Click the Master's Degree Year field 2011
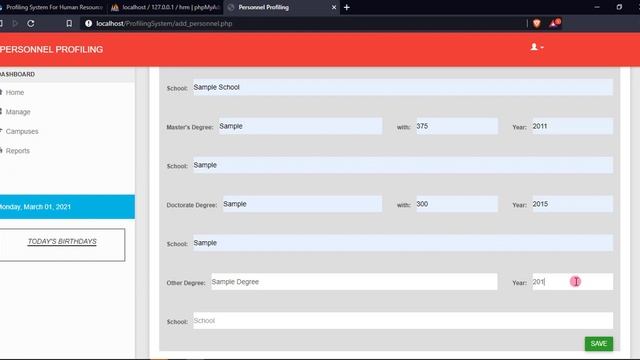 pos(572,126)
